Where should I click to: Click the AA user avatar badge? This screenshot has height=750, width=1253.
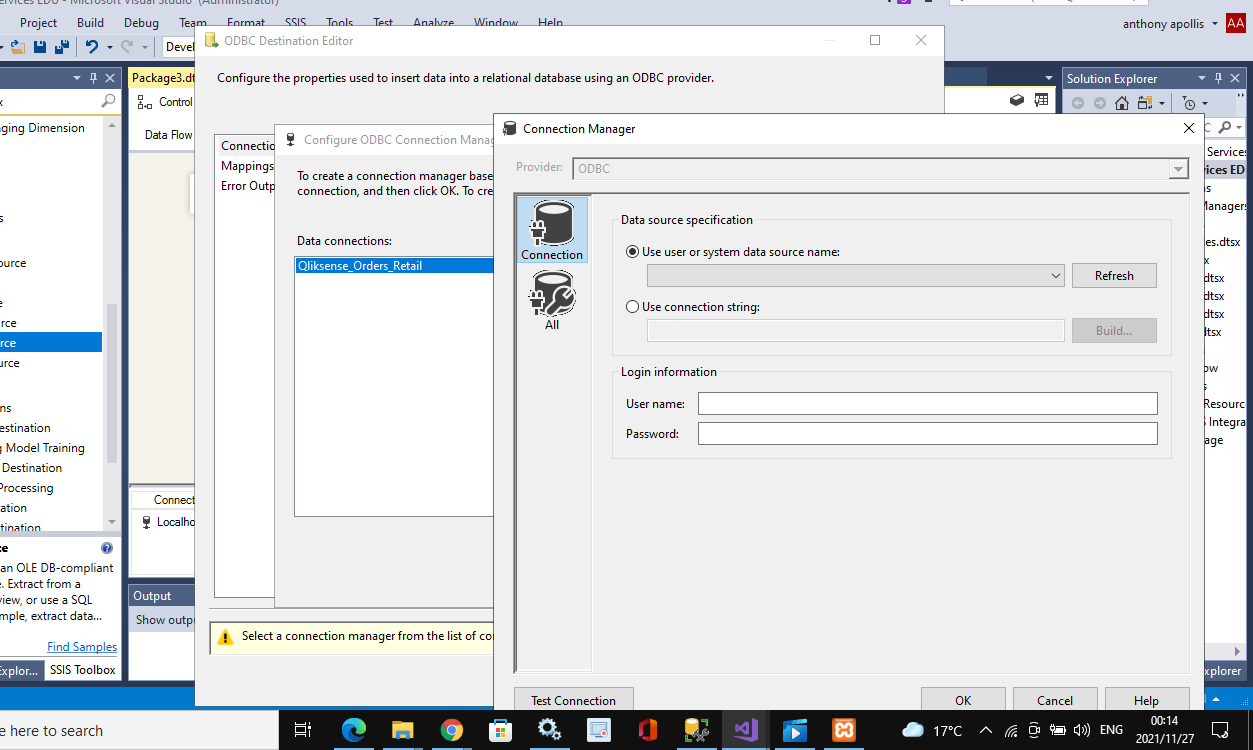pyautogui.click(x=1235, y=23)
